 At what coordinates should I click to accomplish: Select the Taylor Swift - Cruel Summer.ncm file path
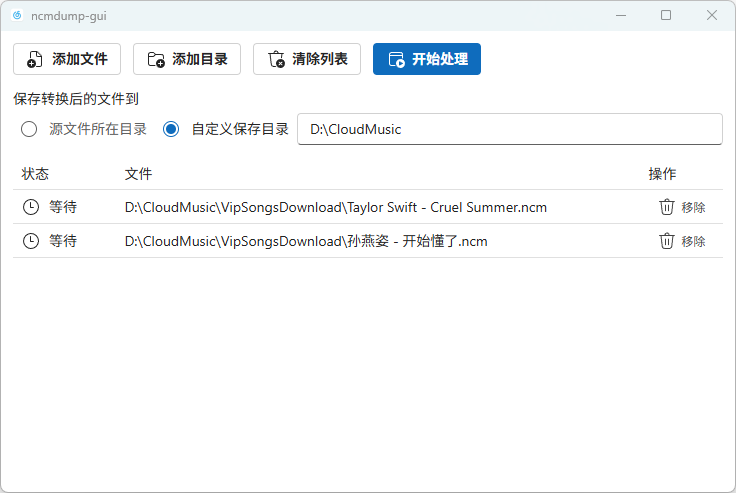[335, 207]
